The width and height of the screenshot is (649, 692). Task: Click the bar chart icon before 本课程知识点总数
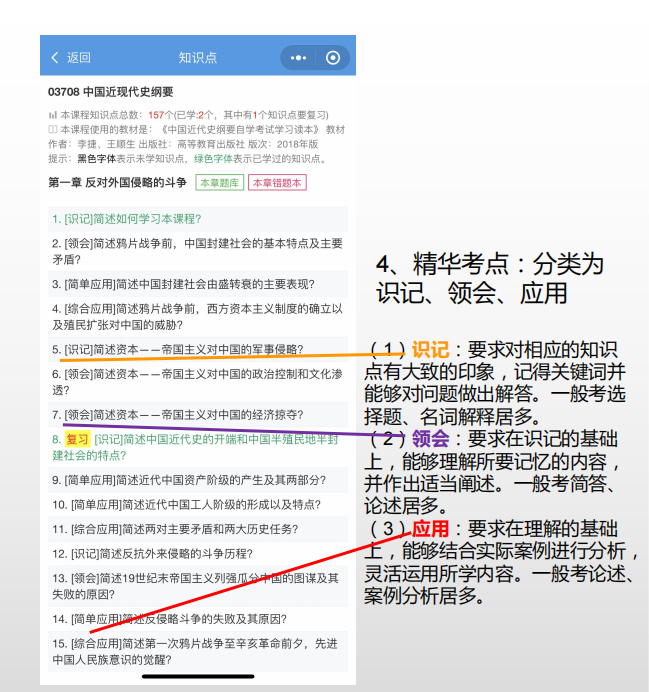53,115
